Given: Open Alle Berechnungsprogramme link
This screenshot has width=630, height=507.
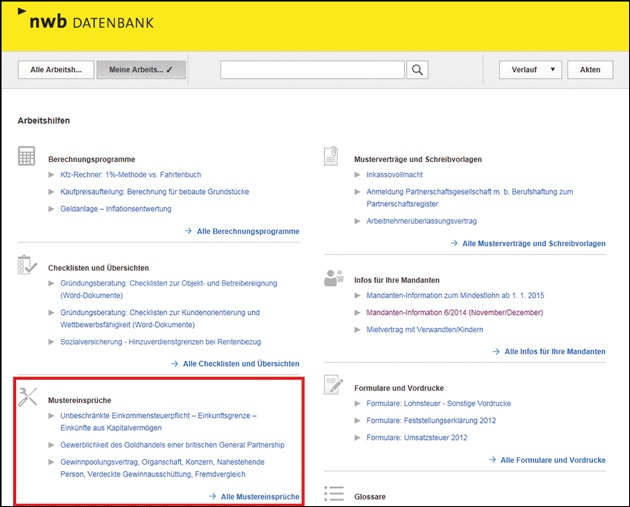Looking at the screenshot, I should tap(246, 231).
